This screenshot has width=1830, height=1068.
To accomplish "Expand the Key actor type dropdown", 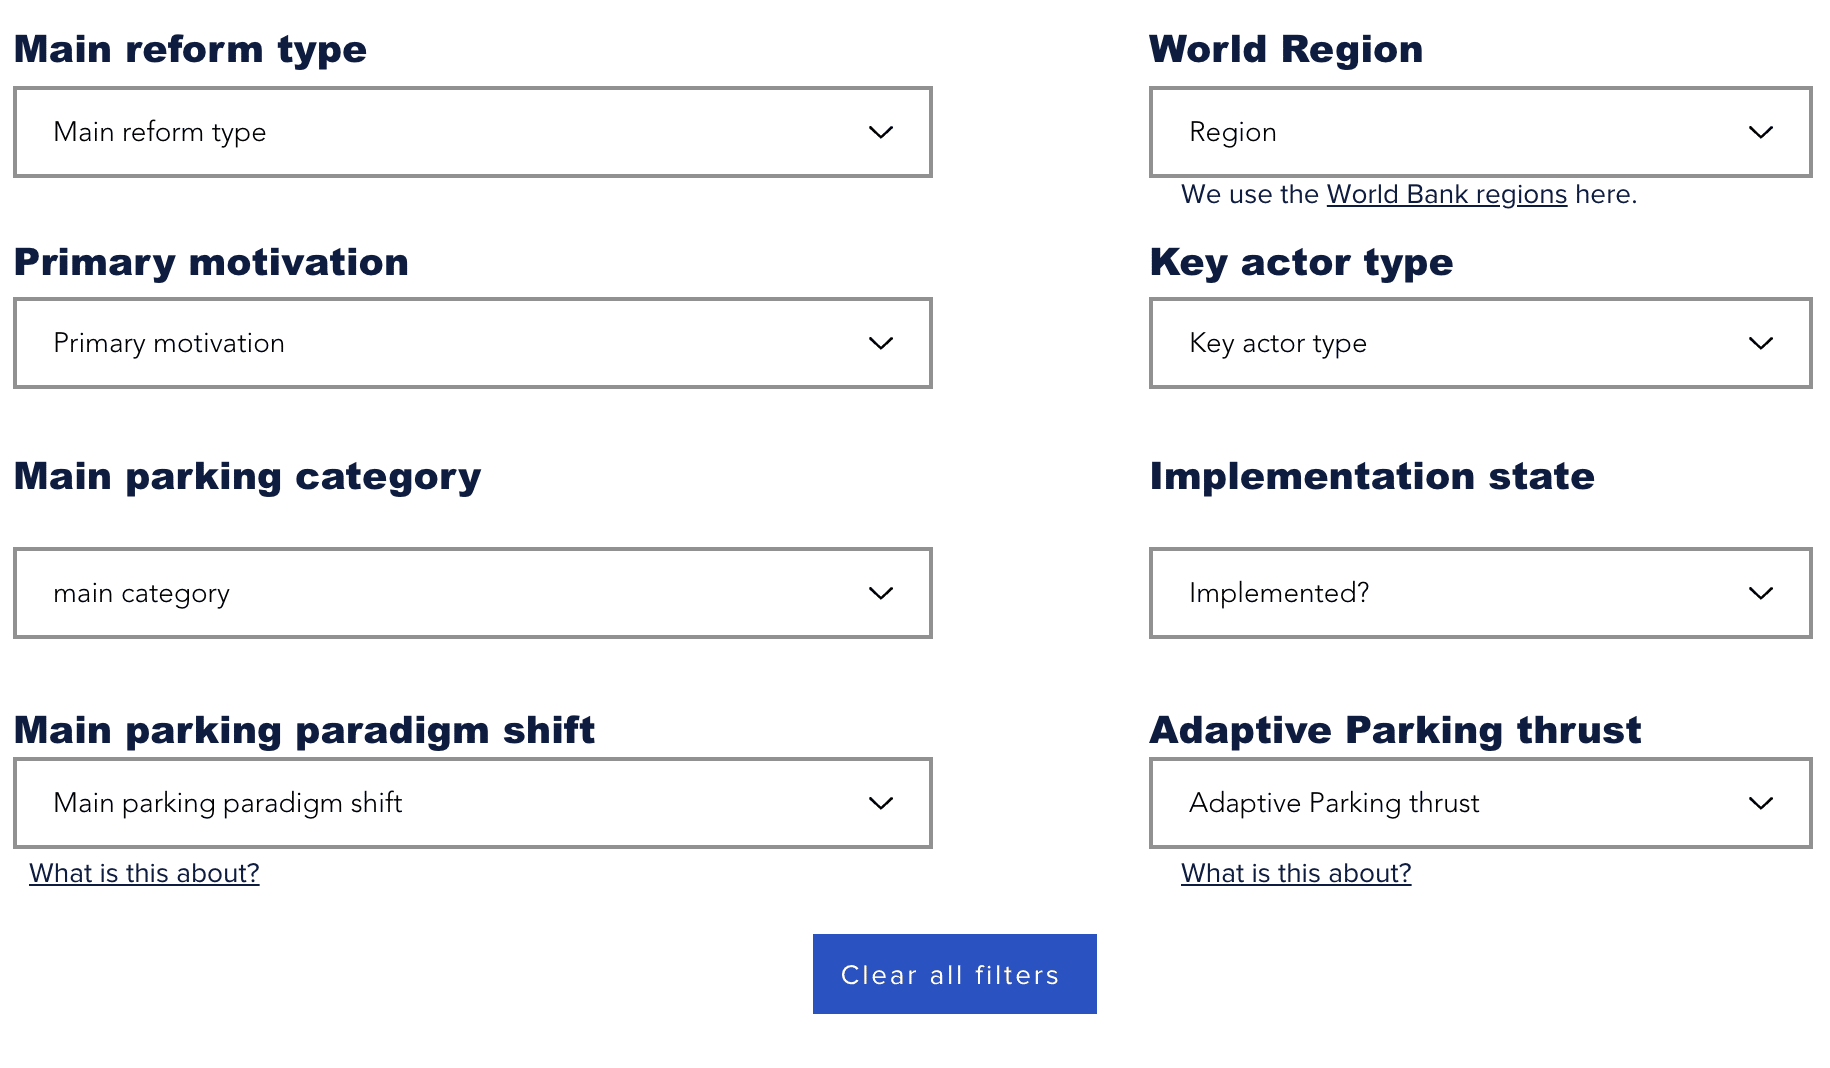I will pos(1480,343).
